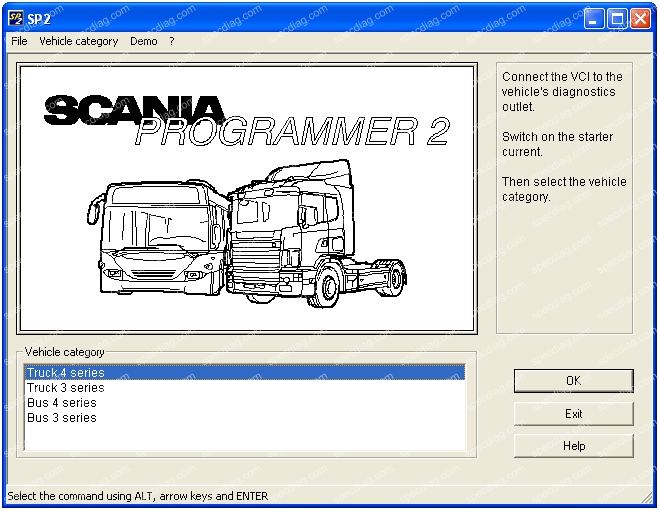Click the truck illustration in the banner
This screenshot has height=511, width=659.
tap(320, 235)
